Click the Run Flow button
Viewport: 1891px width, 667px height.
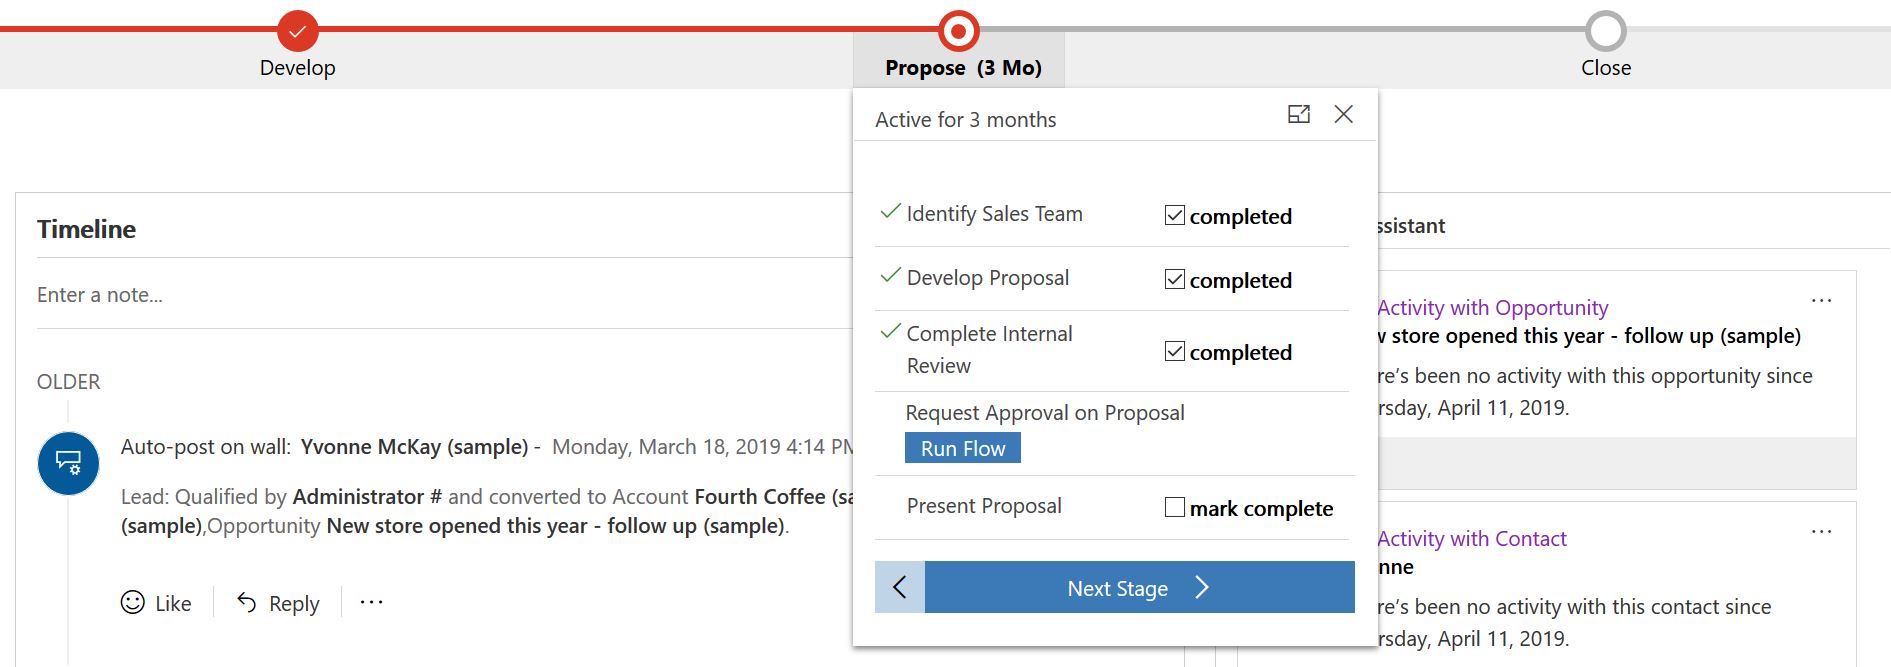point(962,448)
